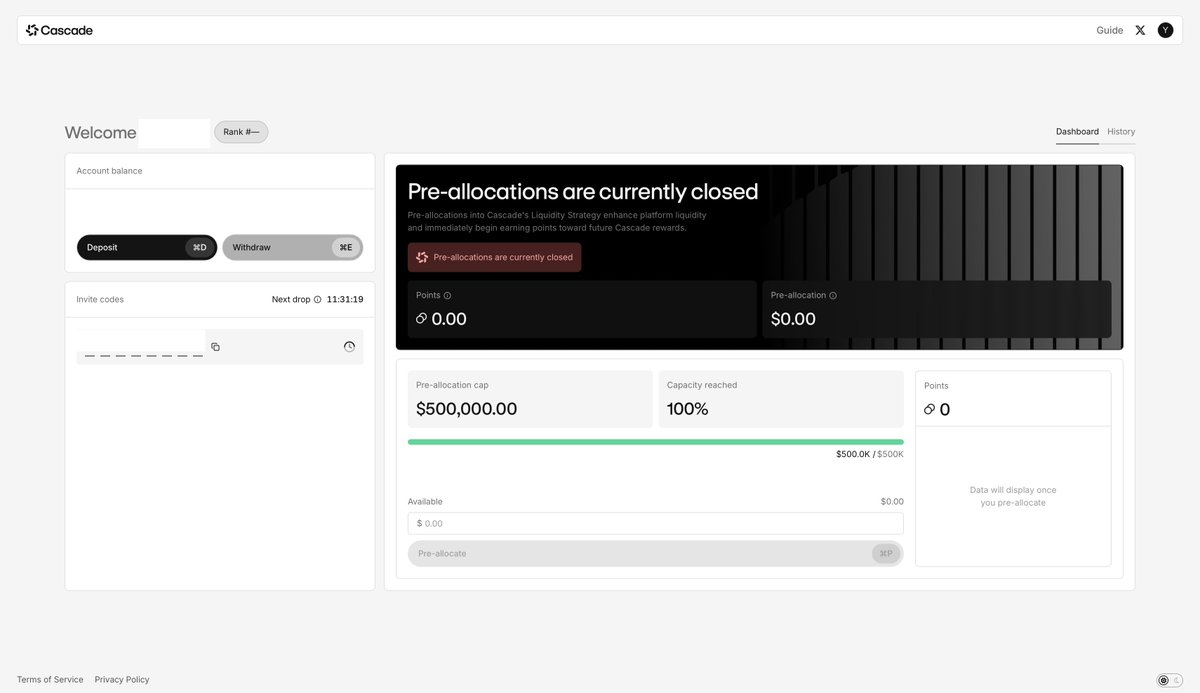Image resolution: width=1200 pixels, height=693 pixels.
Task: Click the Account balance heading
Action: click(x=109, y=171)
